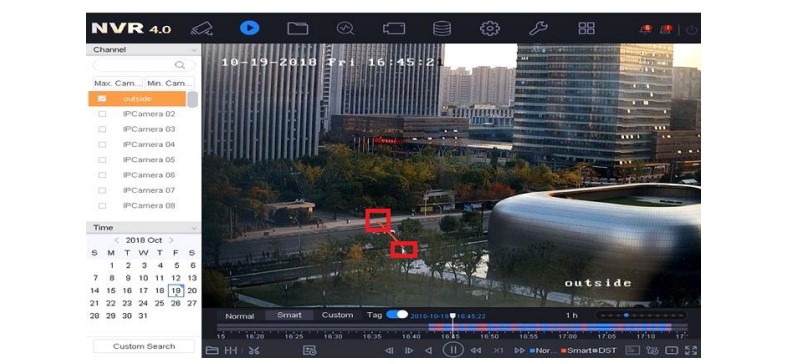
Task: Check the IPCamera 04 checkbox
Action: 102,144
